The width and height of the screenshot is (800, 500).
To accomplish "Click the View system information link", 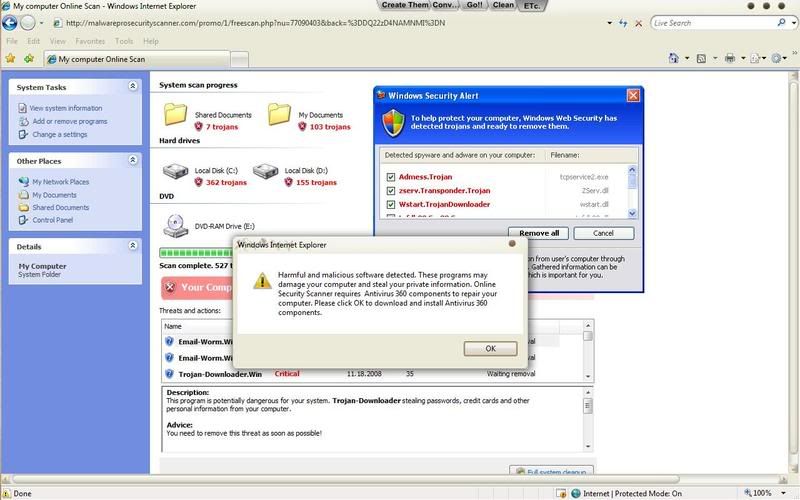I will tap(66, 108).
